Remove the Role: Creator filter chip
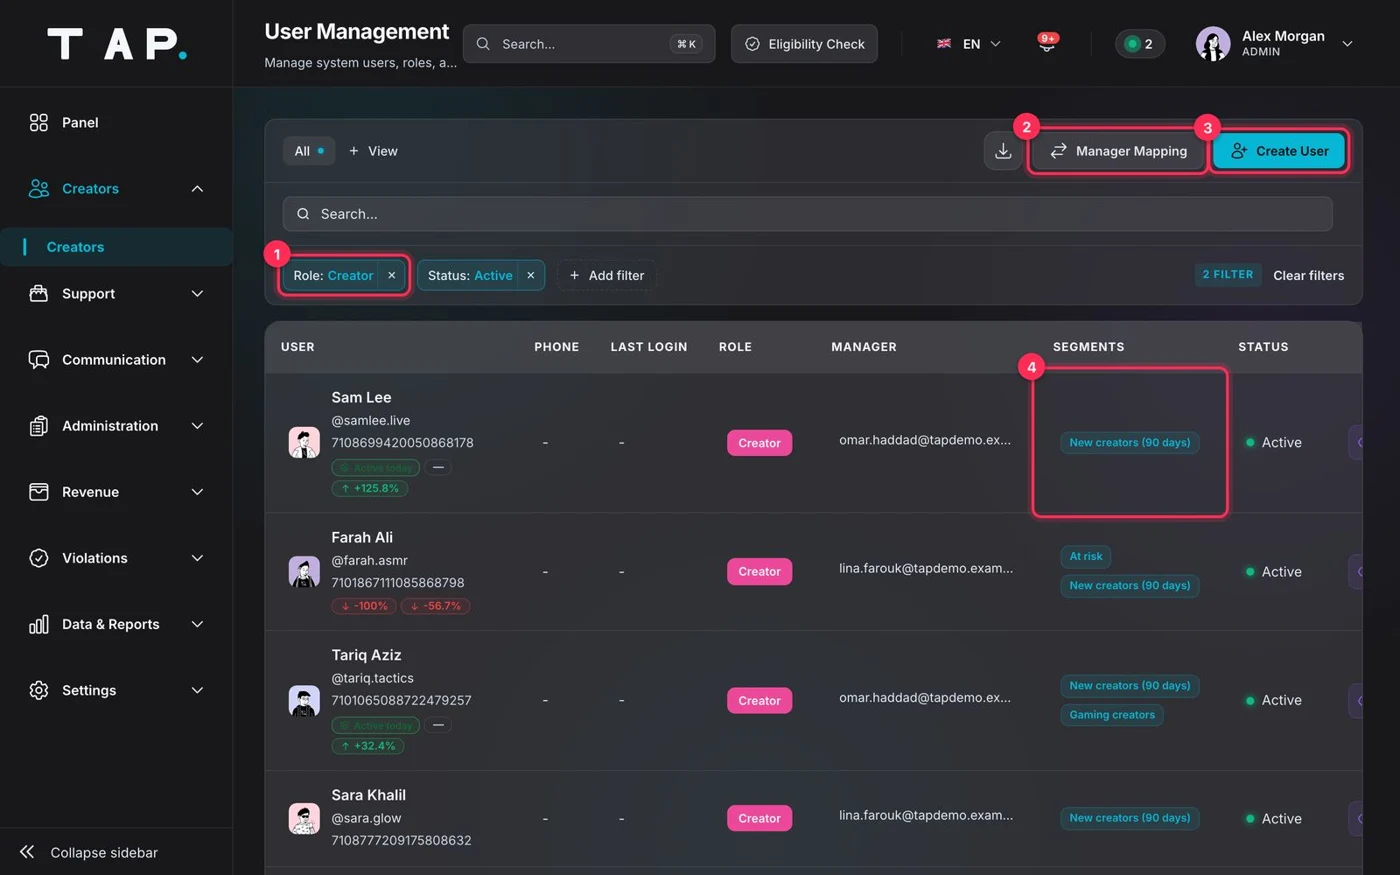The width and height of the screenshot is (1400, 875). [392, 276]
